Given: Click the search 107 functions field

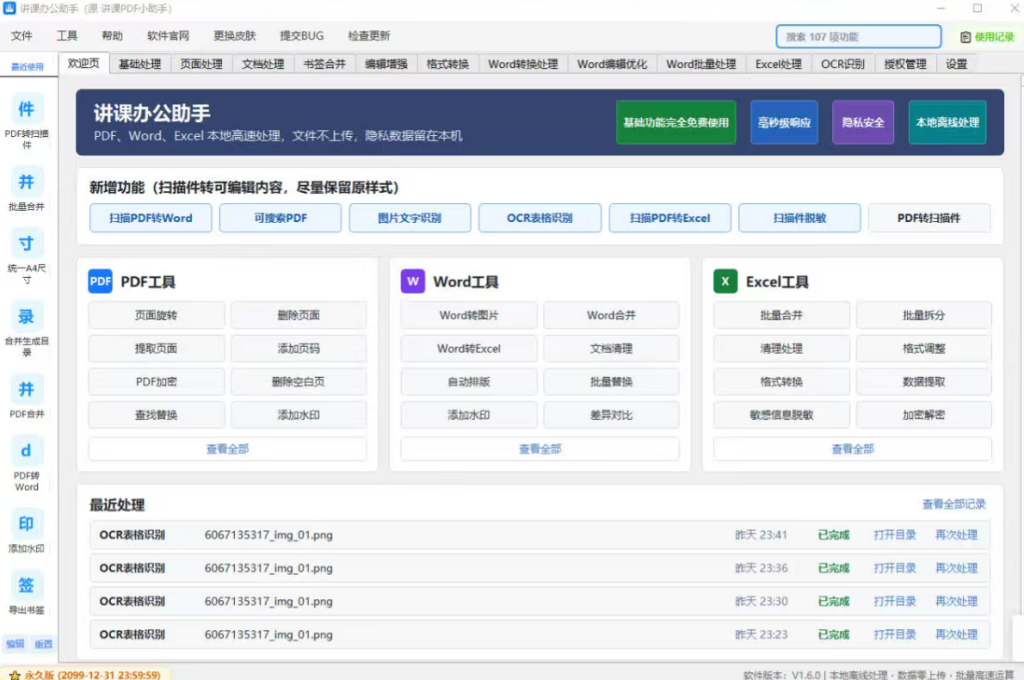Looking at the screenshot, I should pyautogui.click(x=858, y=37).
